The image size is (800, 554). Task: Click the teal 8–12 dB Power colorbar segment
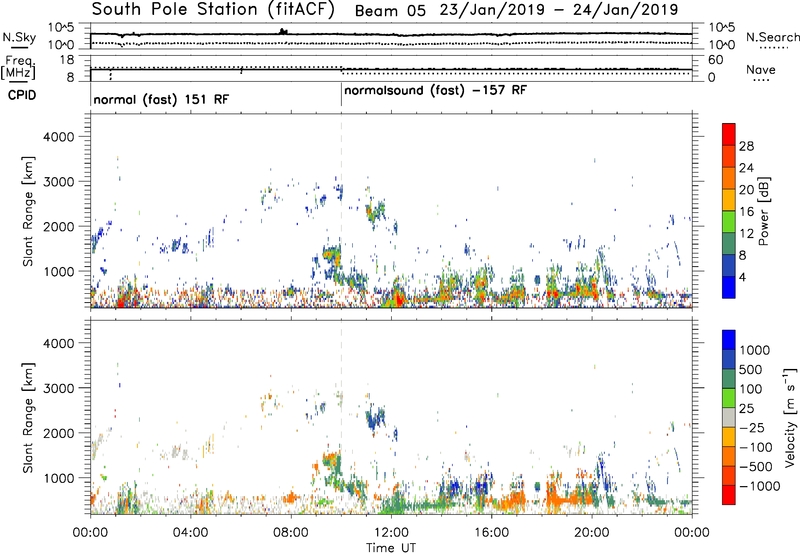[x=729, y=243]
